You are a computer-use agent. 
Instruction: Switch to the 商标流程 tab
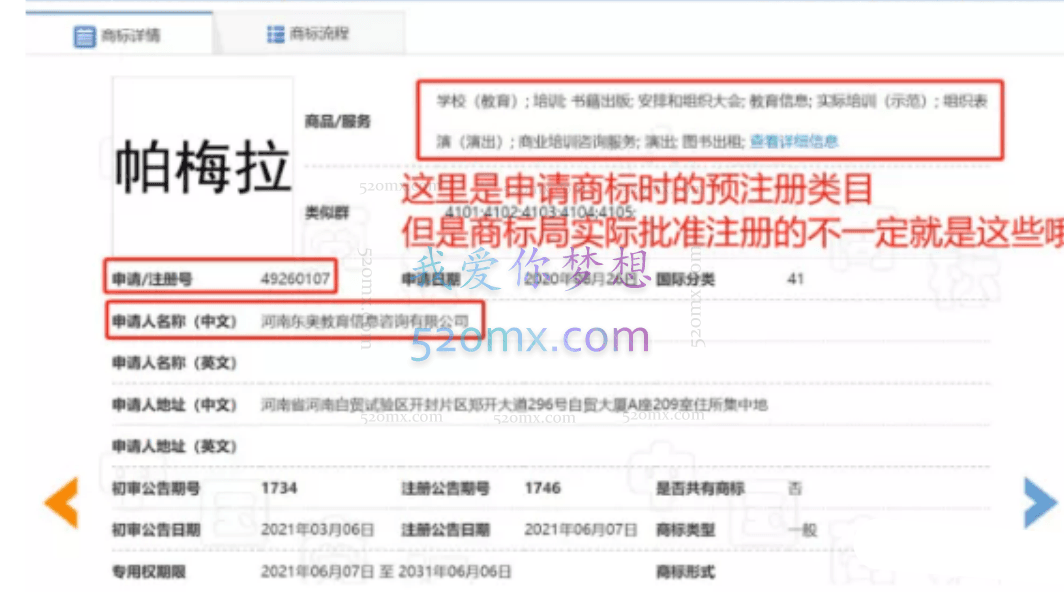310,31
